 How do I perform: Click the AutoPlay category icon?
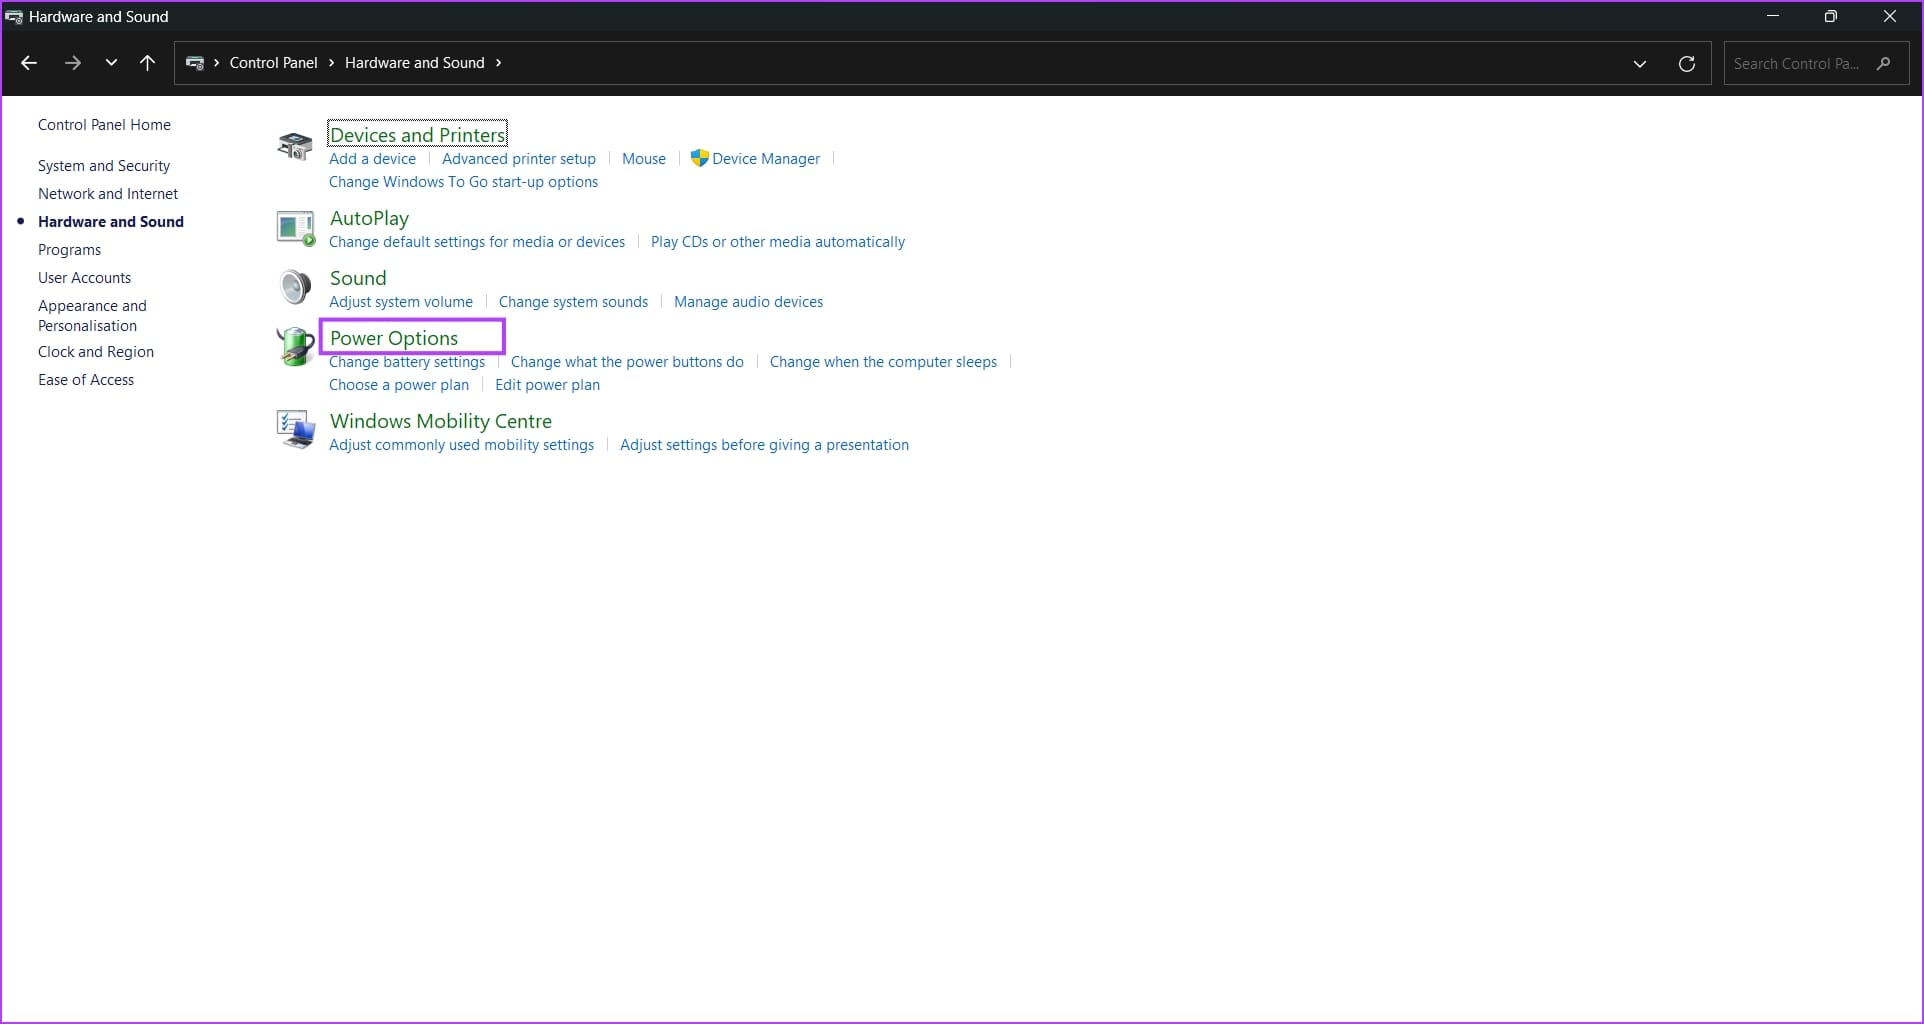(295, 229)
